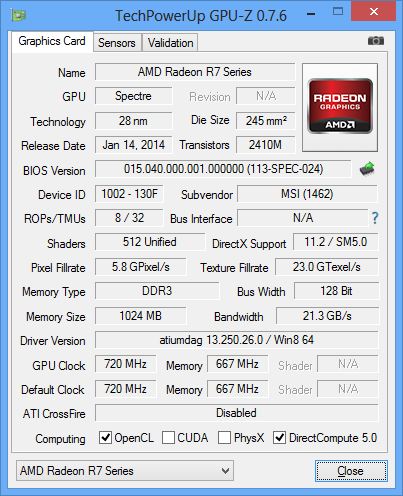Screen dimensions: 403x496
Task: Open the Validation tab
Action: pos(170,43)
